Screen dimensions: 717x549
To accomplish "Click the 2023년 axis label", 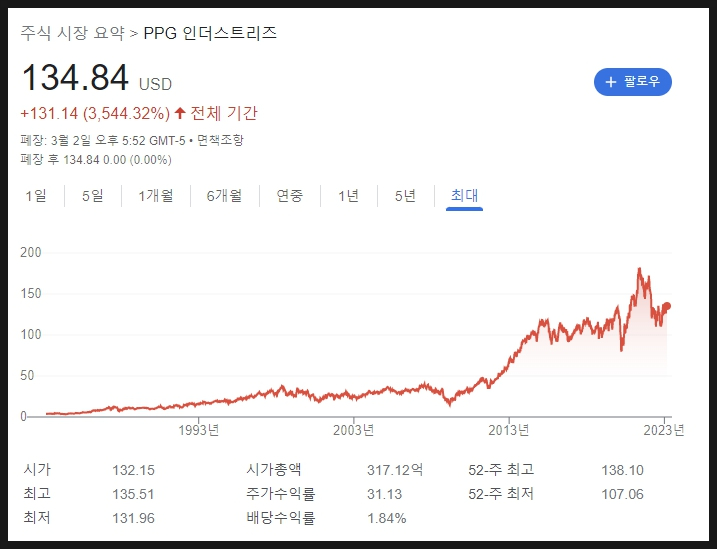I will pos(664,430).
